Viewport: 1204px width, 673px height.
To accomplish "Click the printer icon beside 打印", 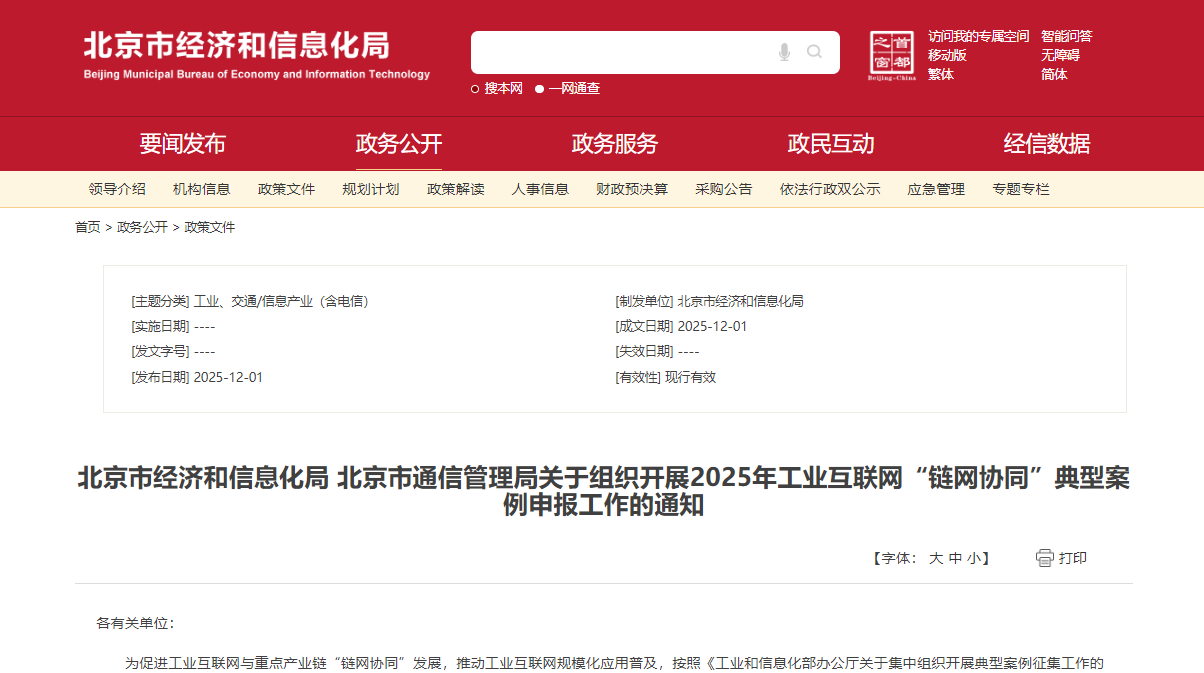I will (x=1045, y=558).
